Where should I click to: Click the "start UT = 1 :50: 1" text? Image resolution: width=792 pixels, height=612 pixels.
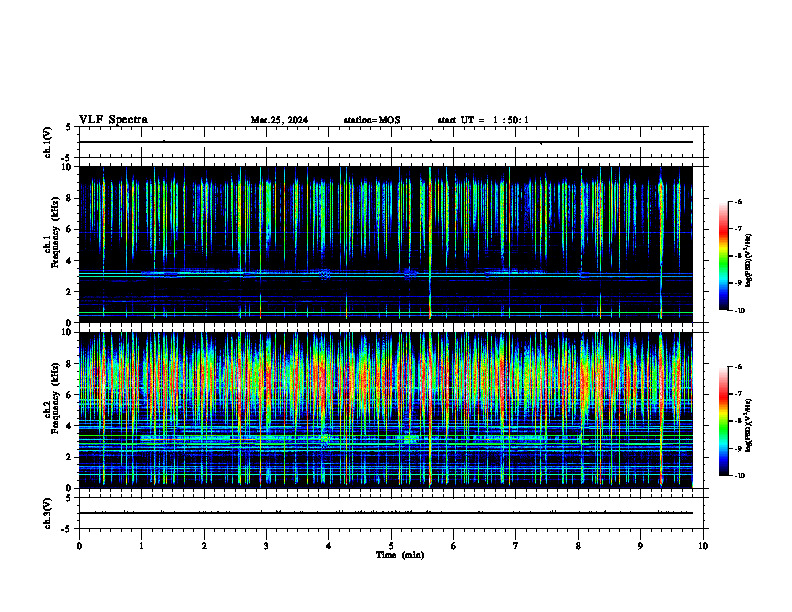click(483, 120)
